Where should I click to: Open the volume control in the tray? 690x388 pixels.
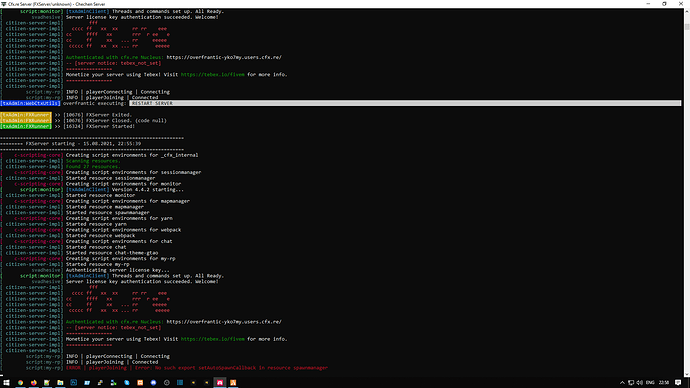point(640,383)
